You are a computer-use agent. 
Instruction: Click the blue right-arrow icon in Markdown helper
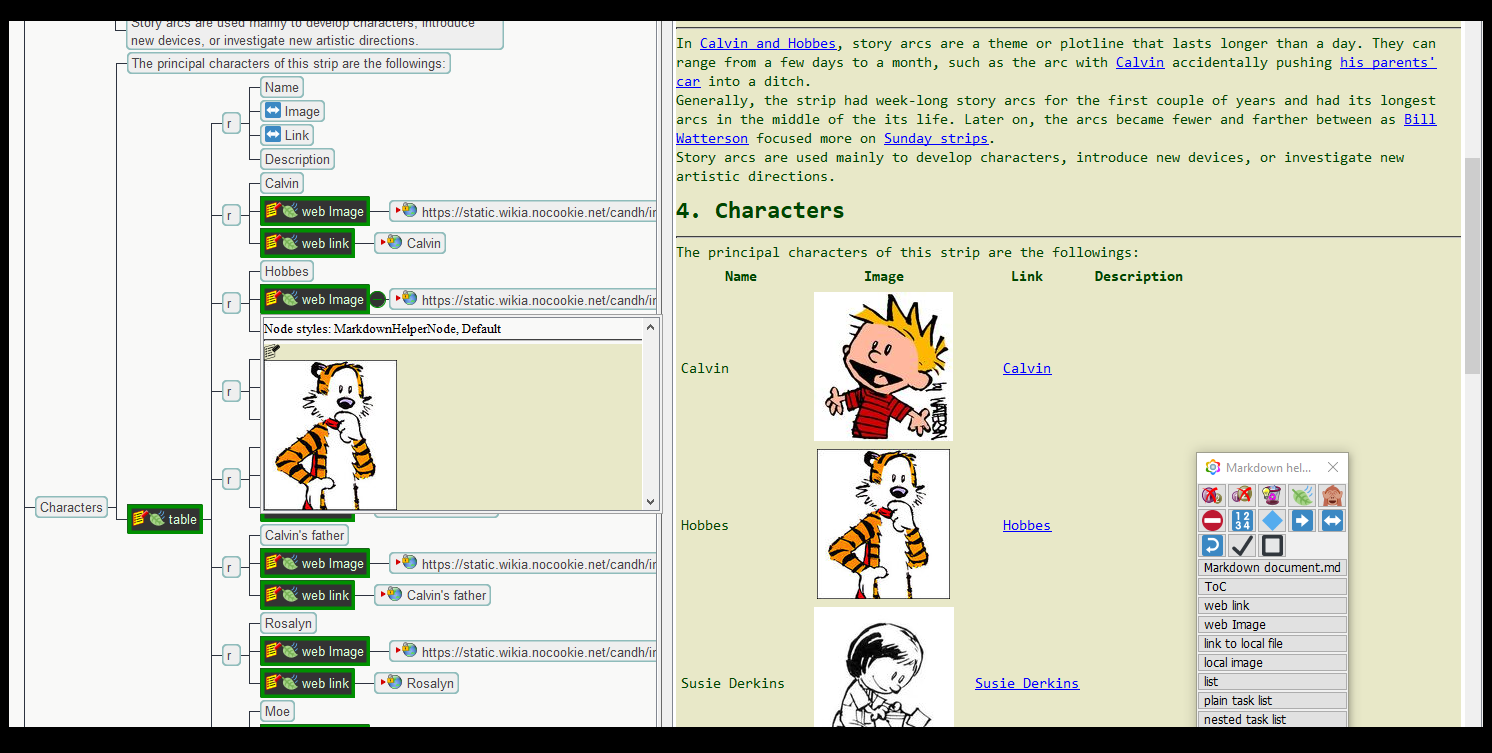(x=1302, y=520)
